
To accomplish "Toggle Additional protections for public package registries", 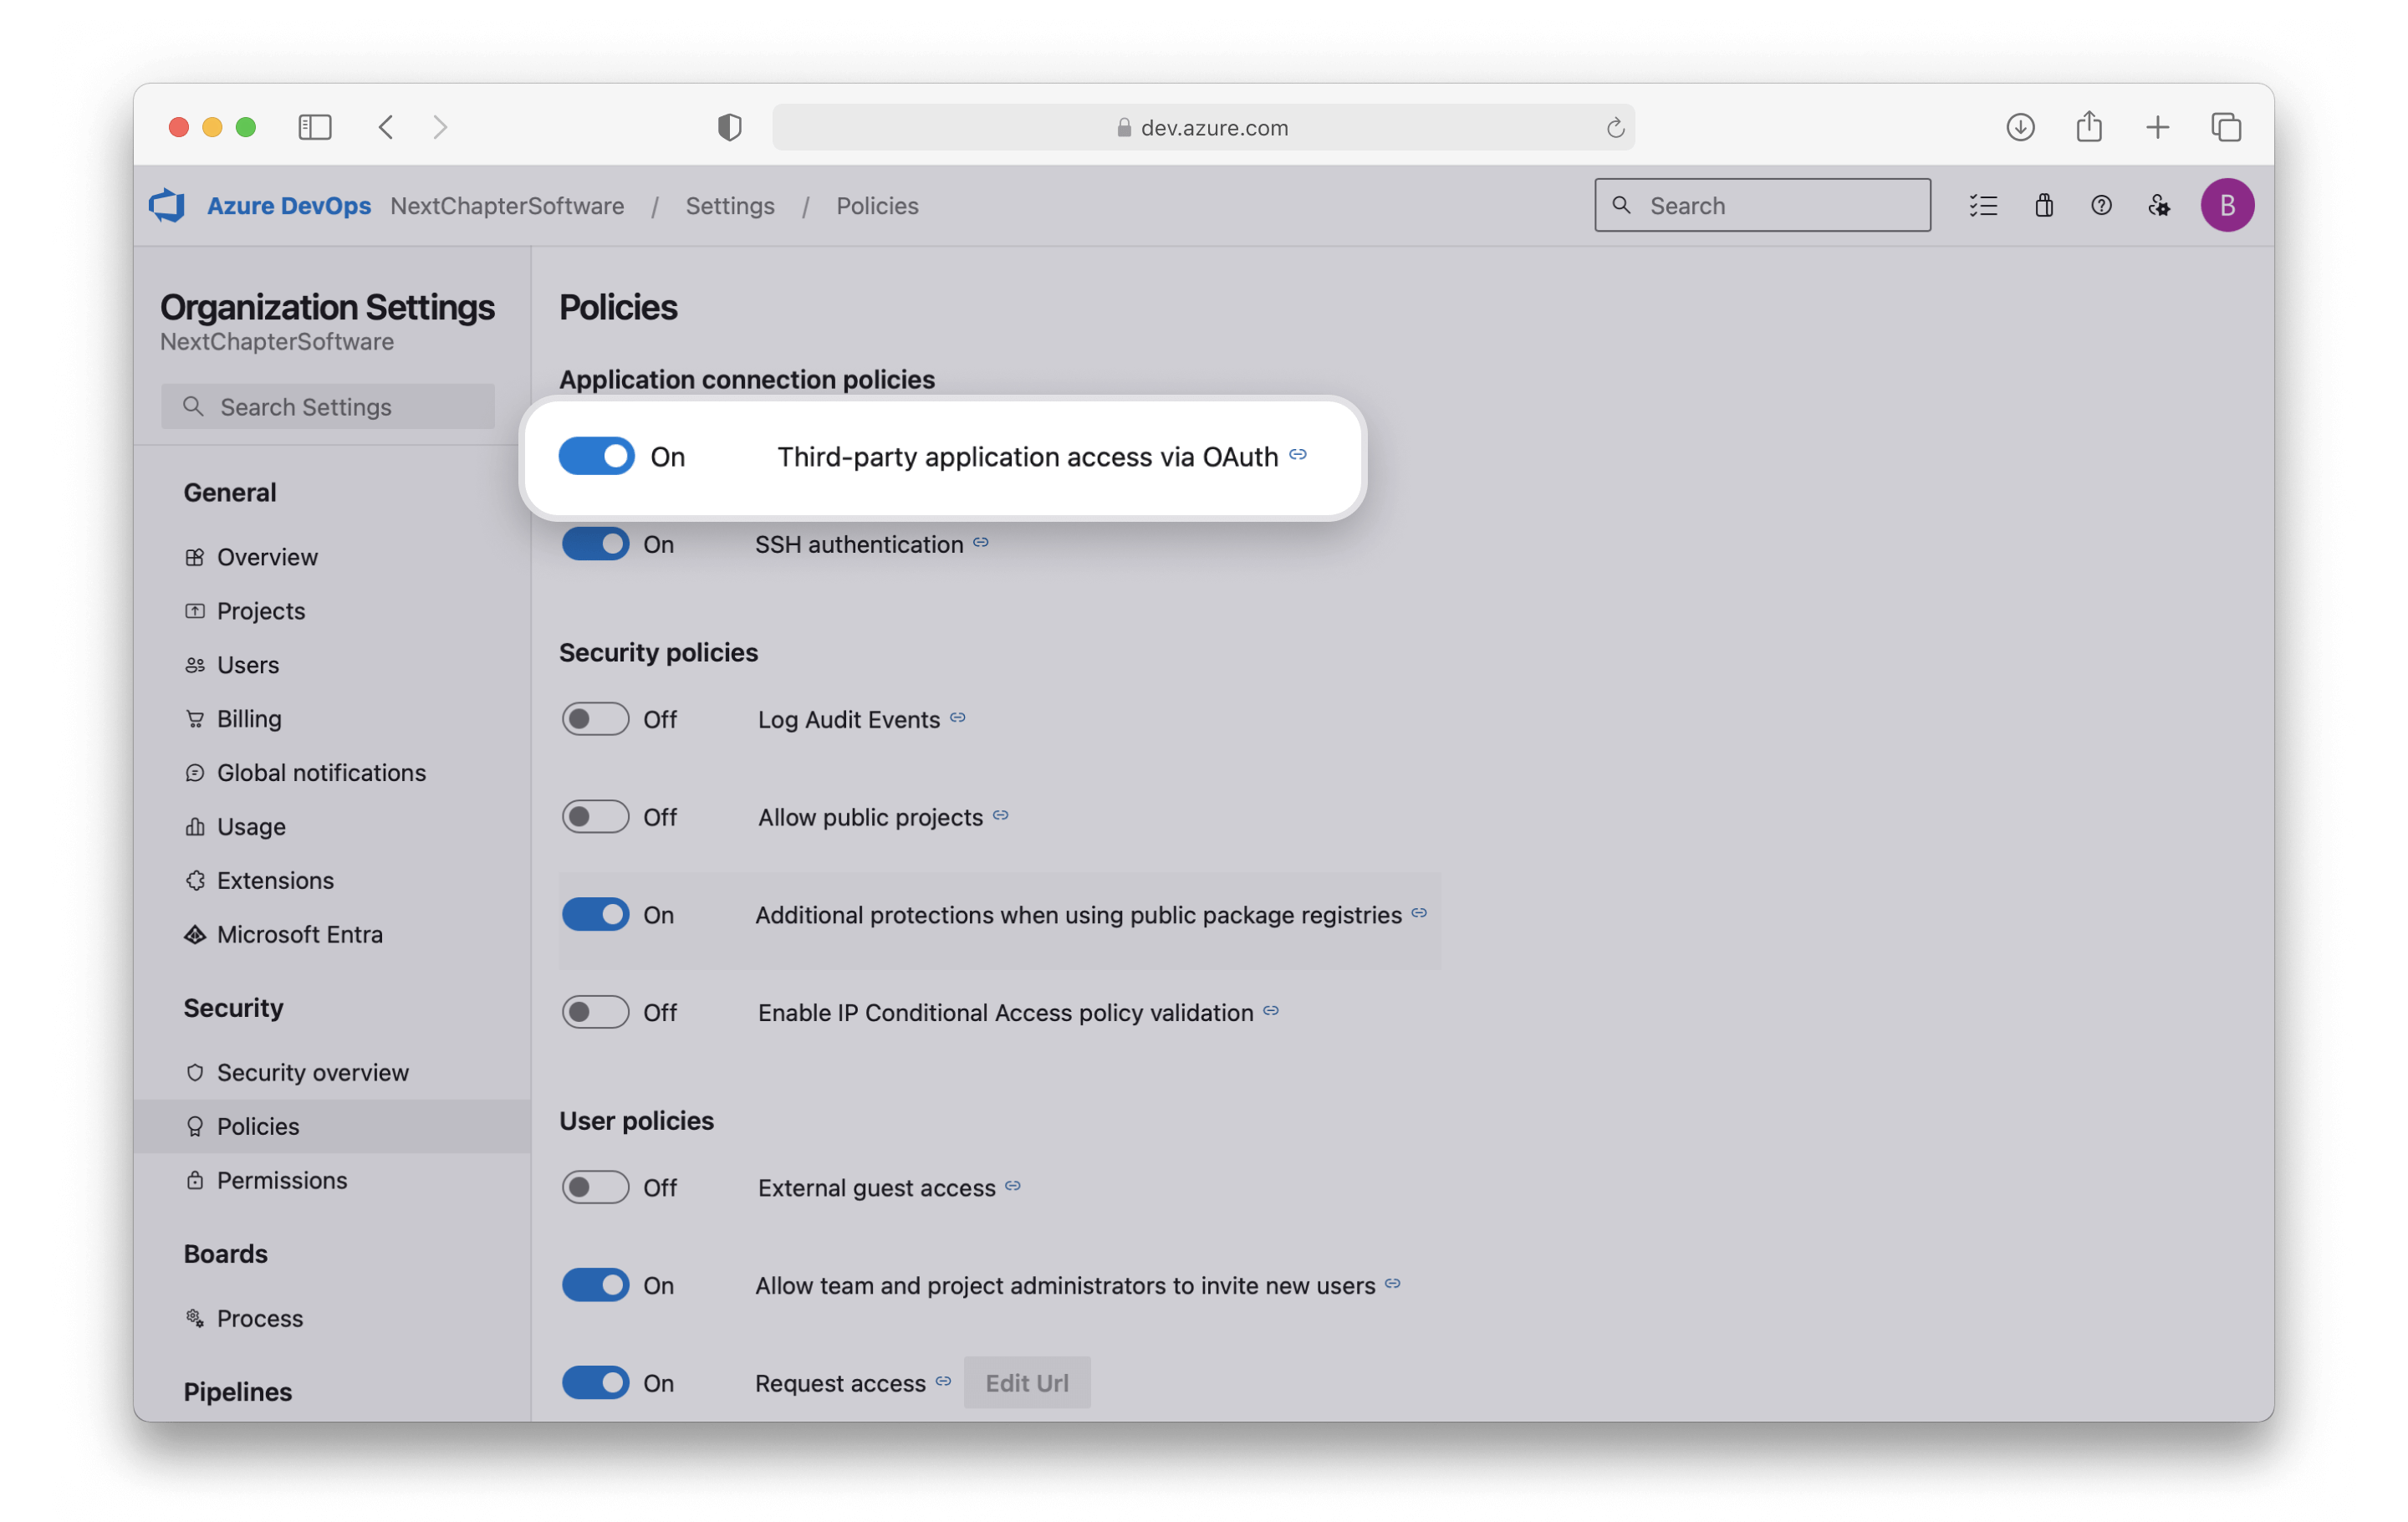I will click(595, 915).
